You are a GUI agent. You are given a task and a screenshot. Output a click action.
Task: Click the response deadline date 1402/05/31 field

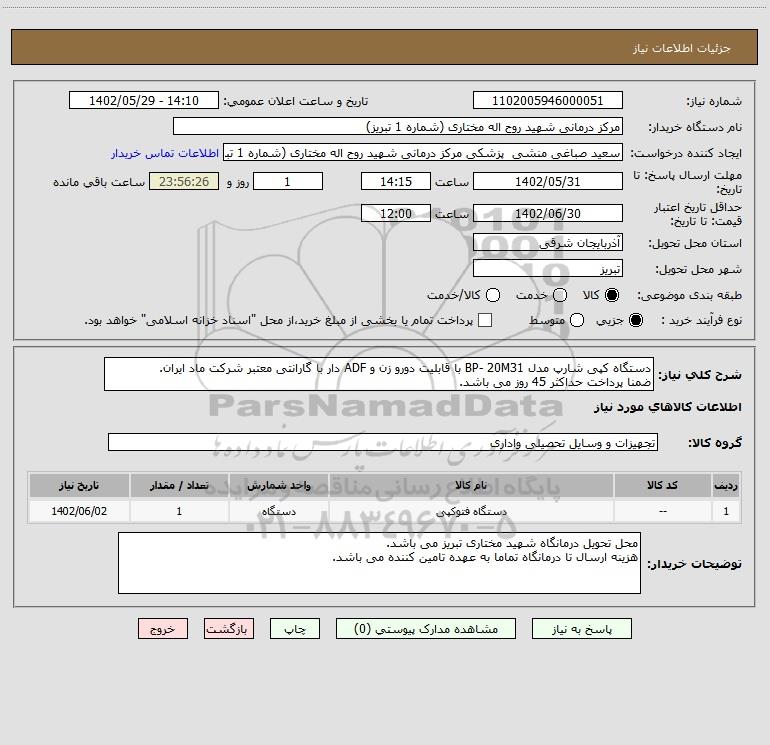coord(548,181)
